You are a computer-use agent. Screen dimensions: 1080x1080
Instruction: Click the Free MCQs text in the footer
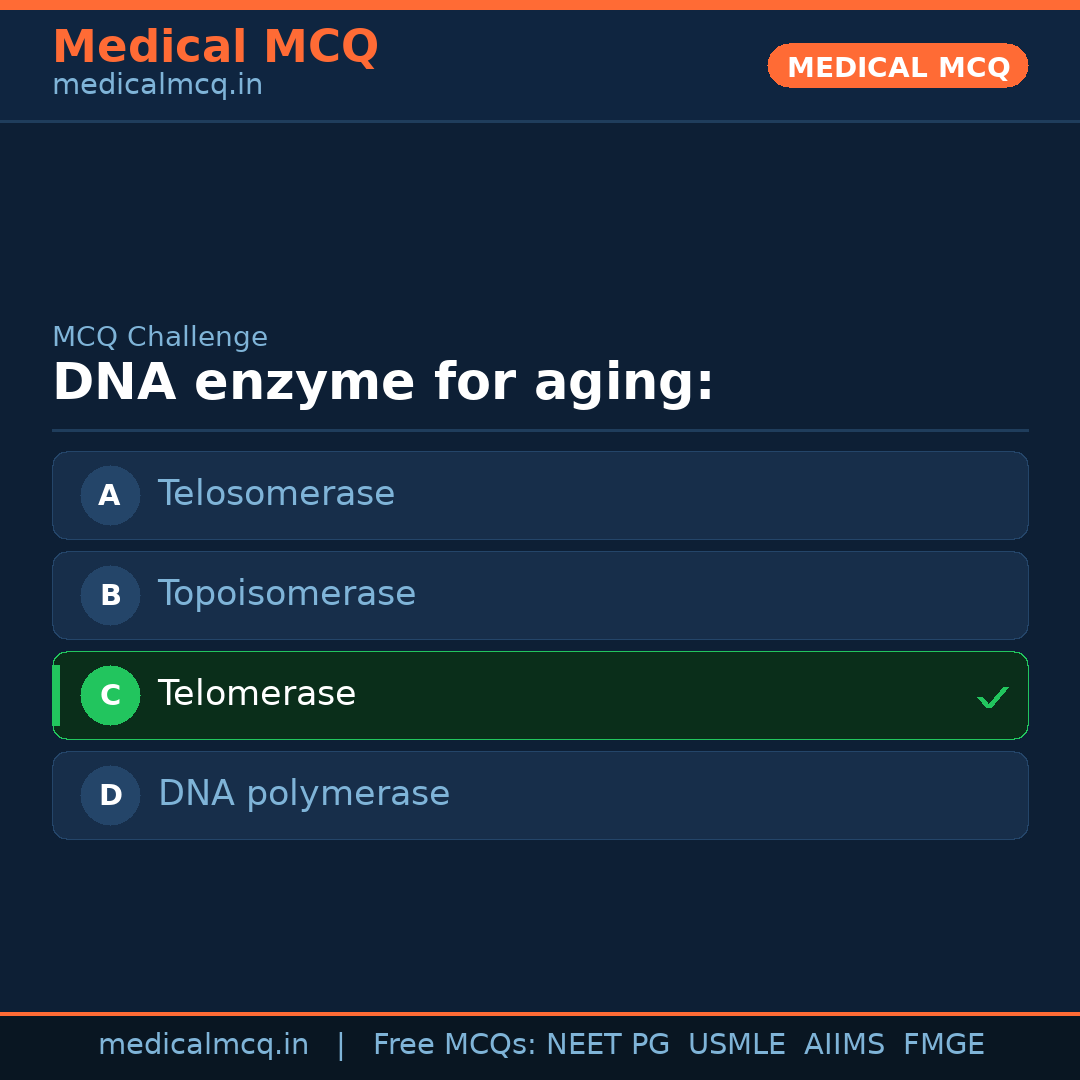pos(455,1045)
